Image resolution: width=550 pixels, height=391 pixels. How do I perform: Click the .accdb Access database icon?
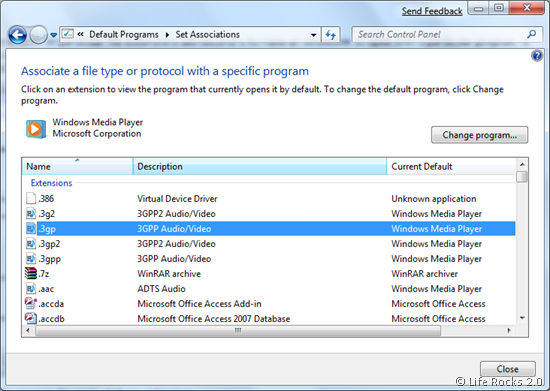click(31, 318)
